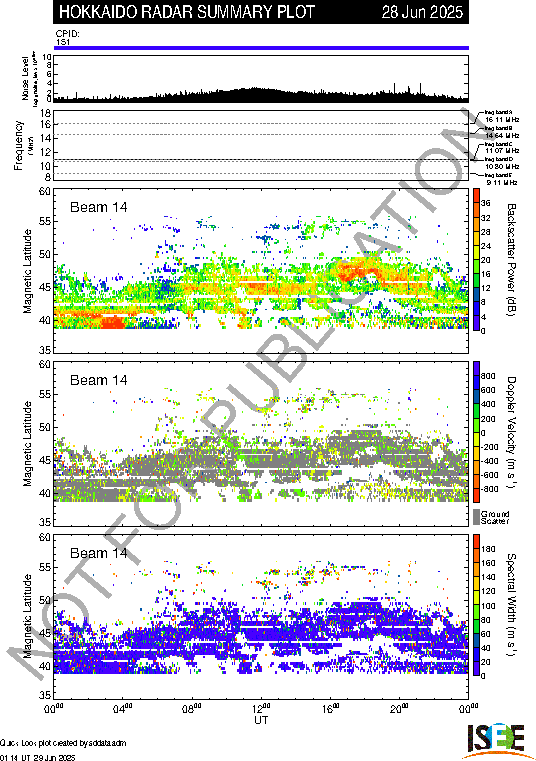The image size is (536, 761).
Task: Click the quick look plot credit text
Action: (64, 743)
